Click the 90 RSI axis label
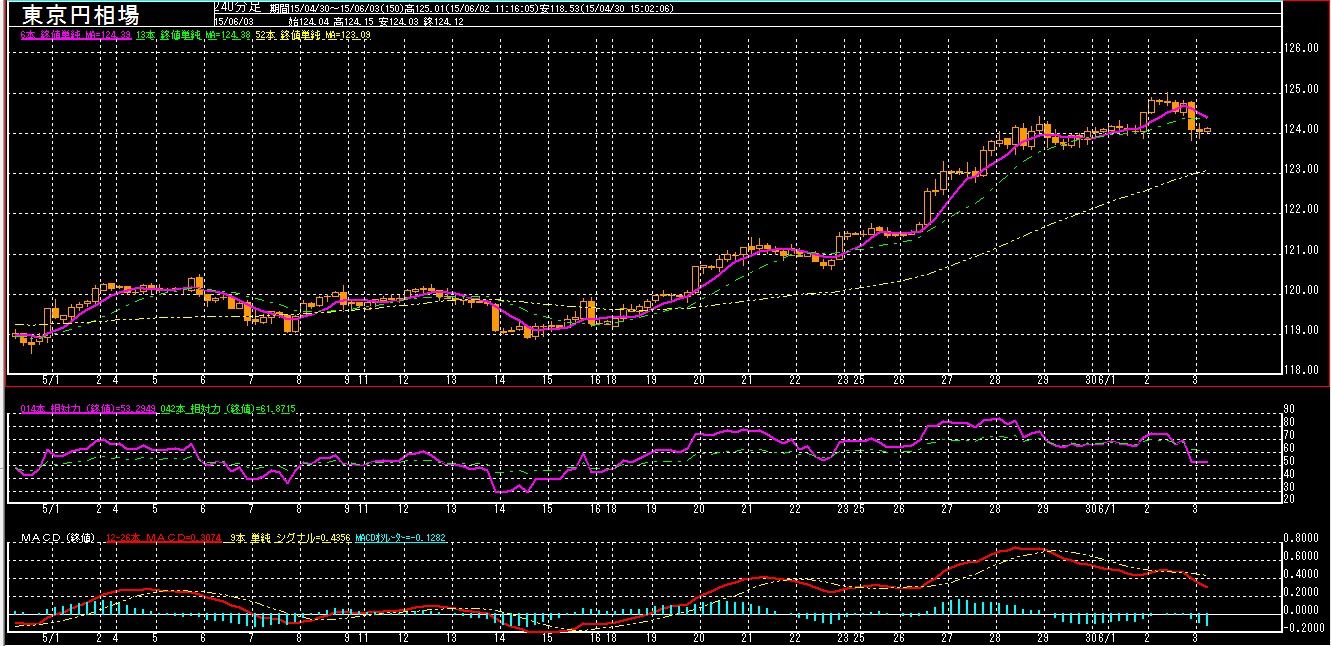1331x646 pixels. 1291,409
